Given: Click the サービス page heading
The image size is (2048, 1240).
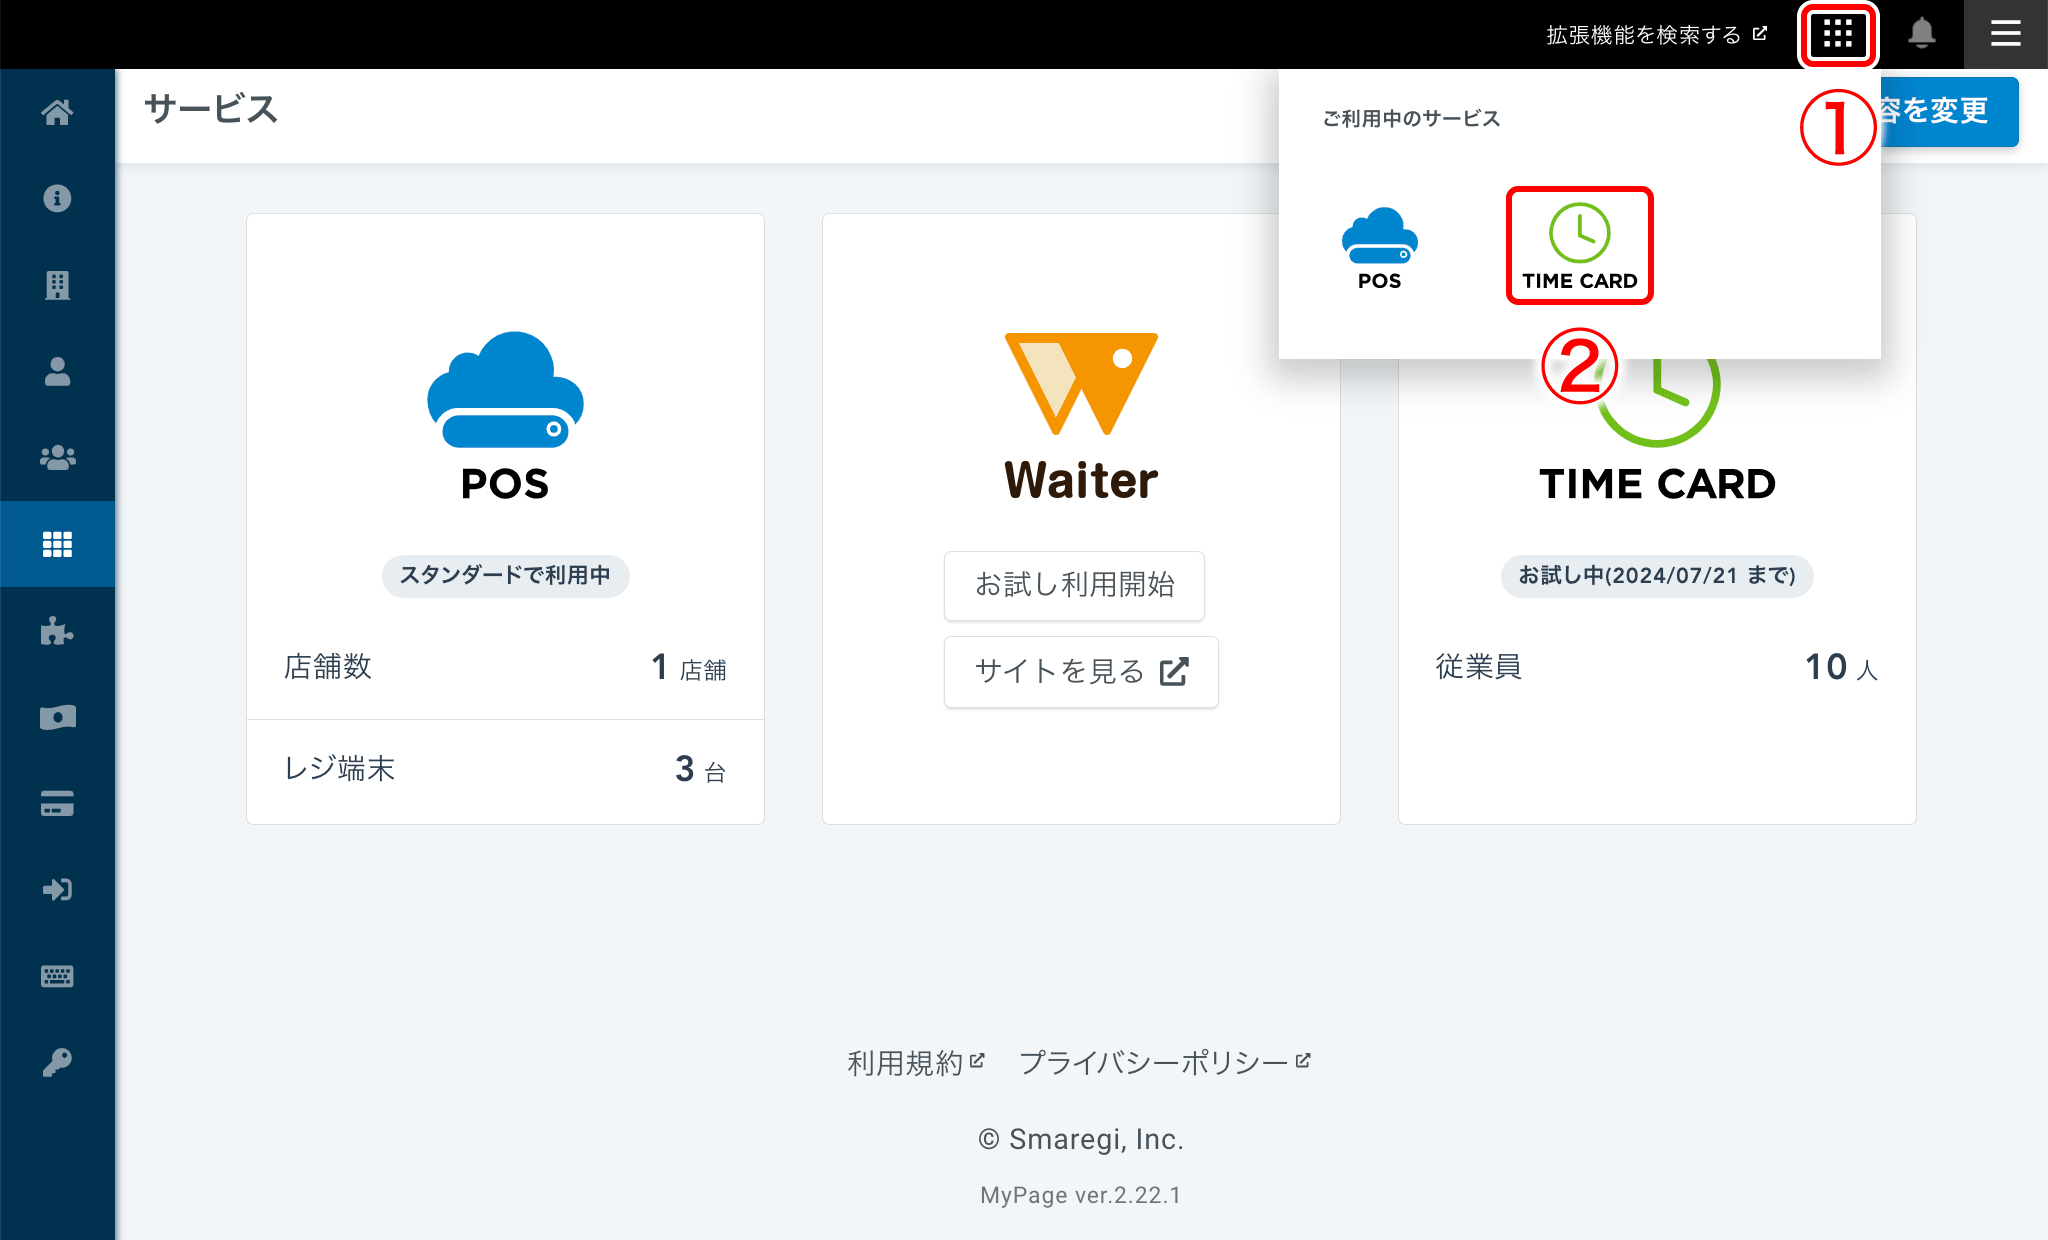Looking at the screenshot, I should (x=211, y=109).
